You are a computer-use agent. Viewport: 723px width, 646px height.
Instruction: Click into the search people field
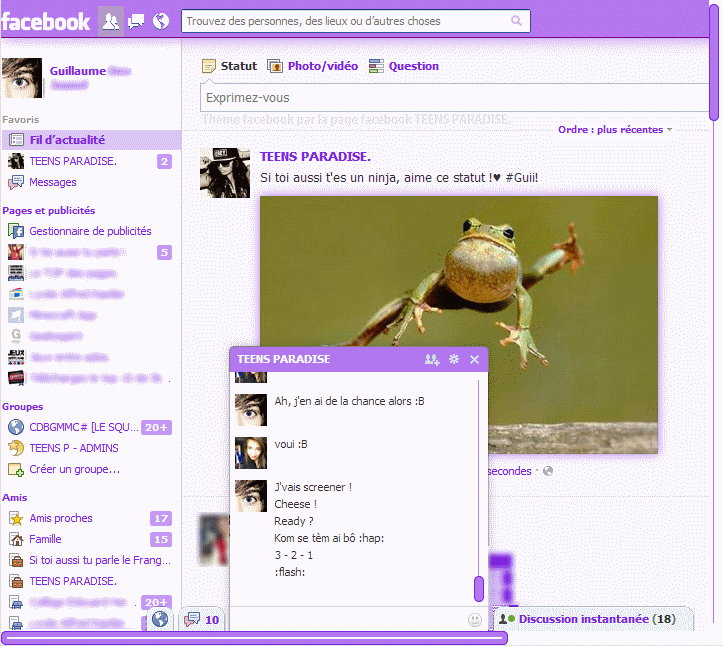pyautogui.click(x=355, y=21)
